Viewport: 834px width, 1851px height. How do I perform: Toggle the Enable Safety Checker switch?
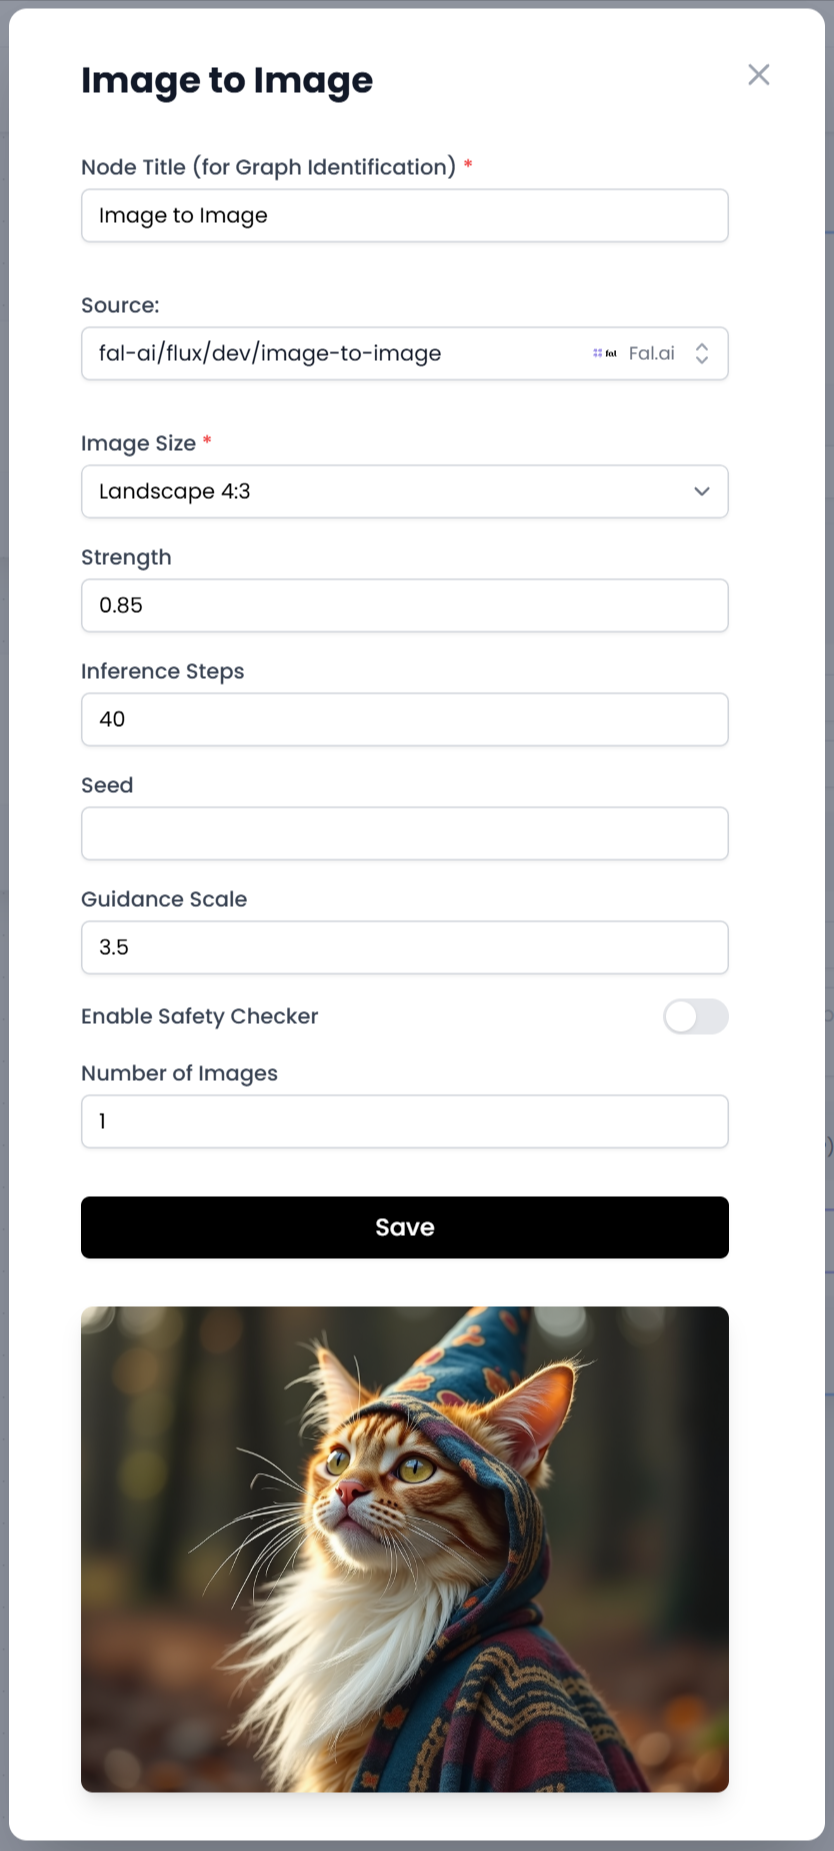695,1017
